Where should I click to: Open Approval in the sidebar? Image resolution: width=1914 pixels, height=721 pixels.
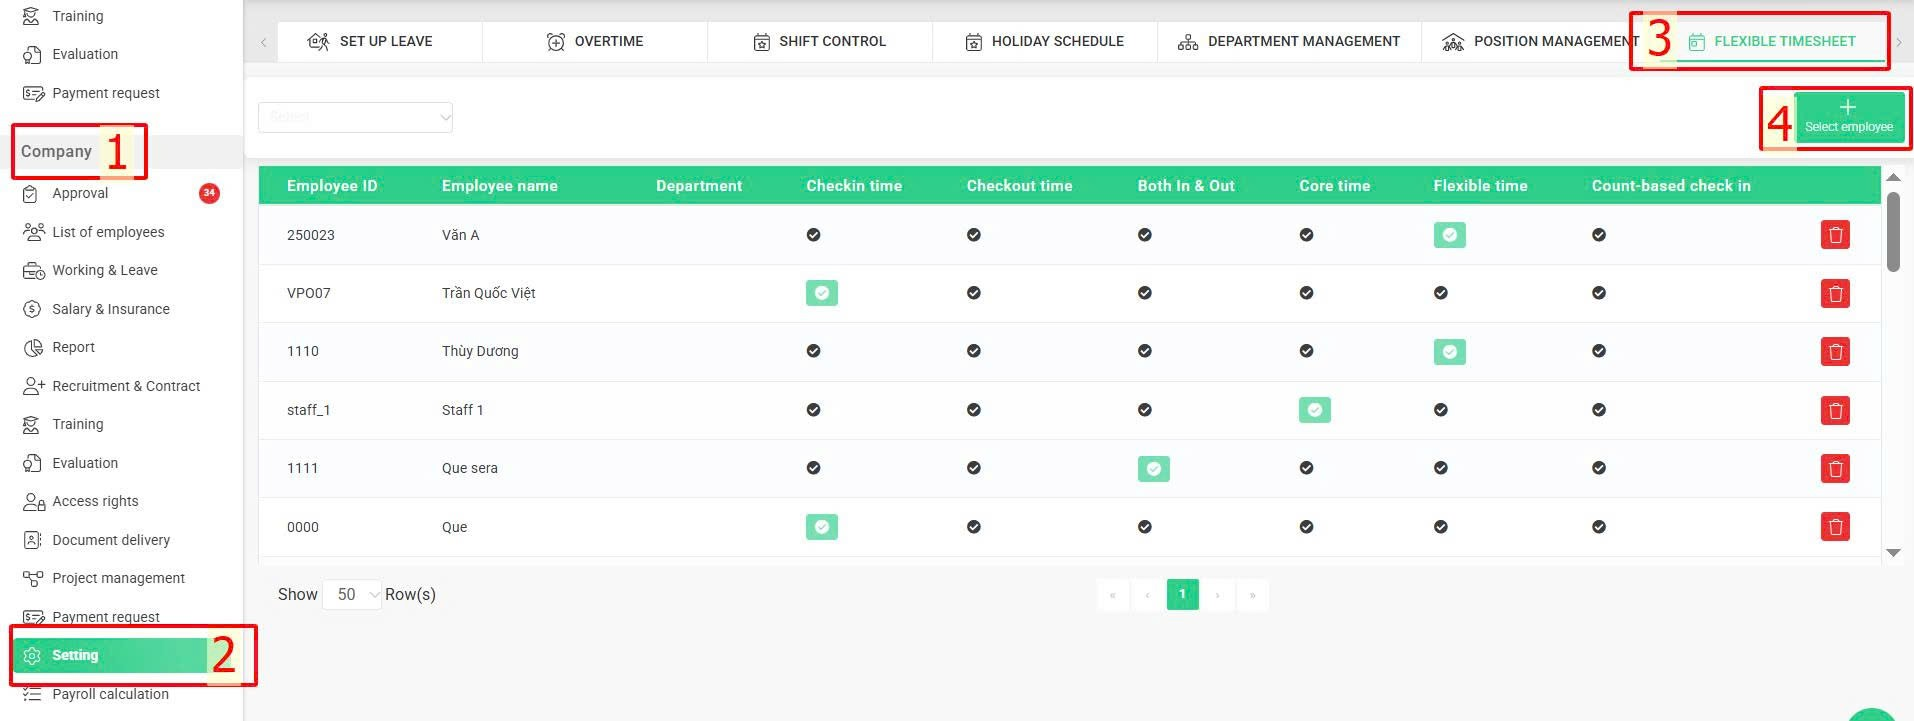pos(80,193)
